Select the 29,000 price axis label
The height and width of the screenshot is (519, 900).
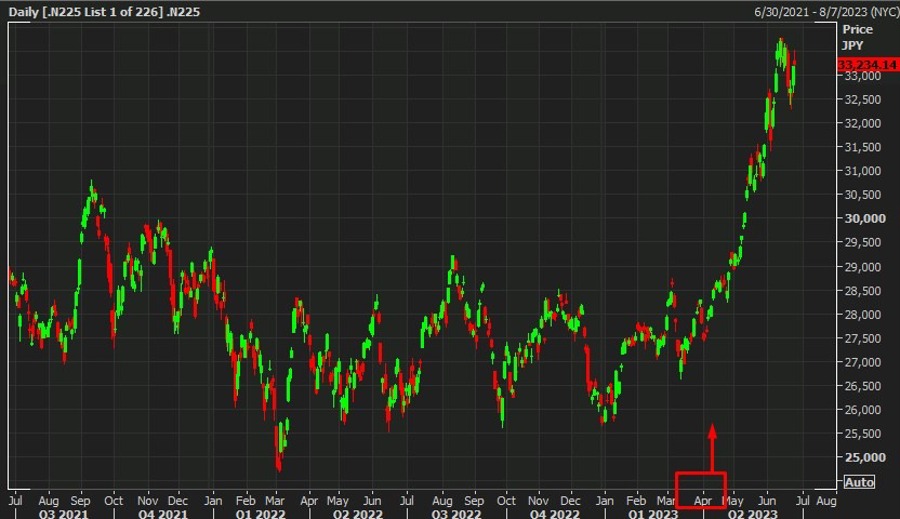tap(862, 267)
